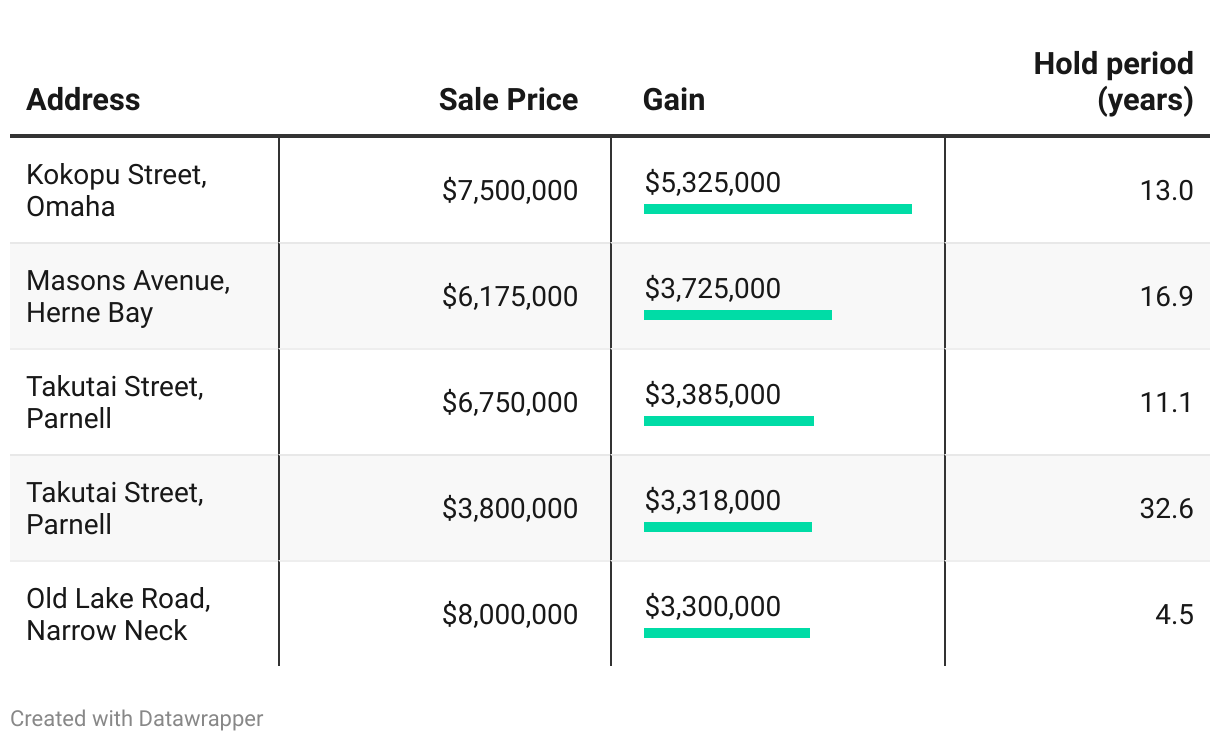Select the Kokopu Street, Omaha address cell
The image size is (1220, 742).
(x=116, y=190)
